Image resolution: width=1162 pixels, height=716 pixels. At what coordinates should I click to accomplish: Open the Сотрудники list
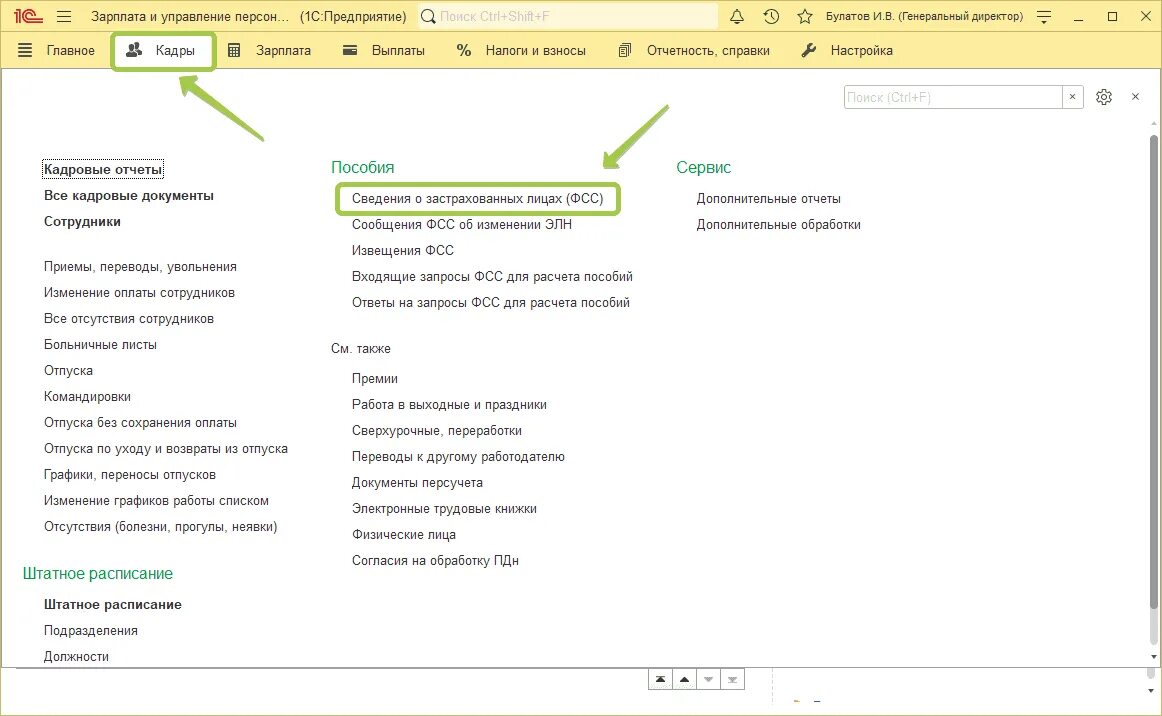82,222
